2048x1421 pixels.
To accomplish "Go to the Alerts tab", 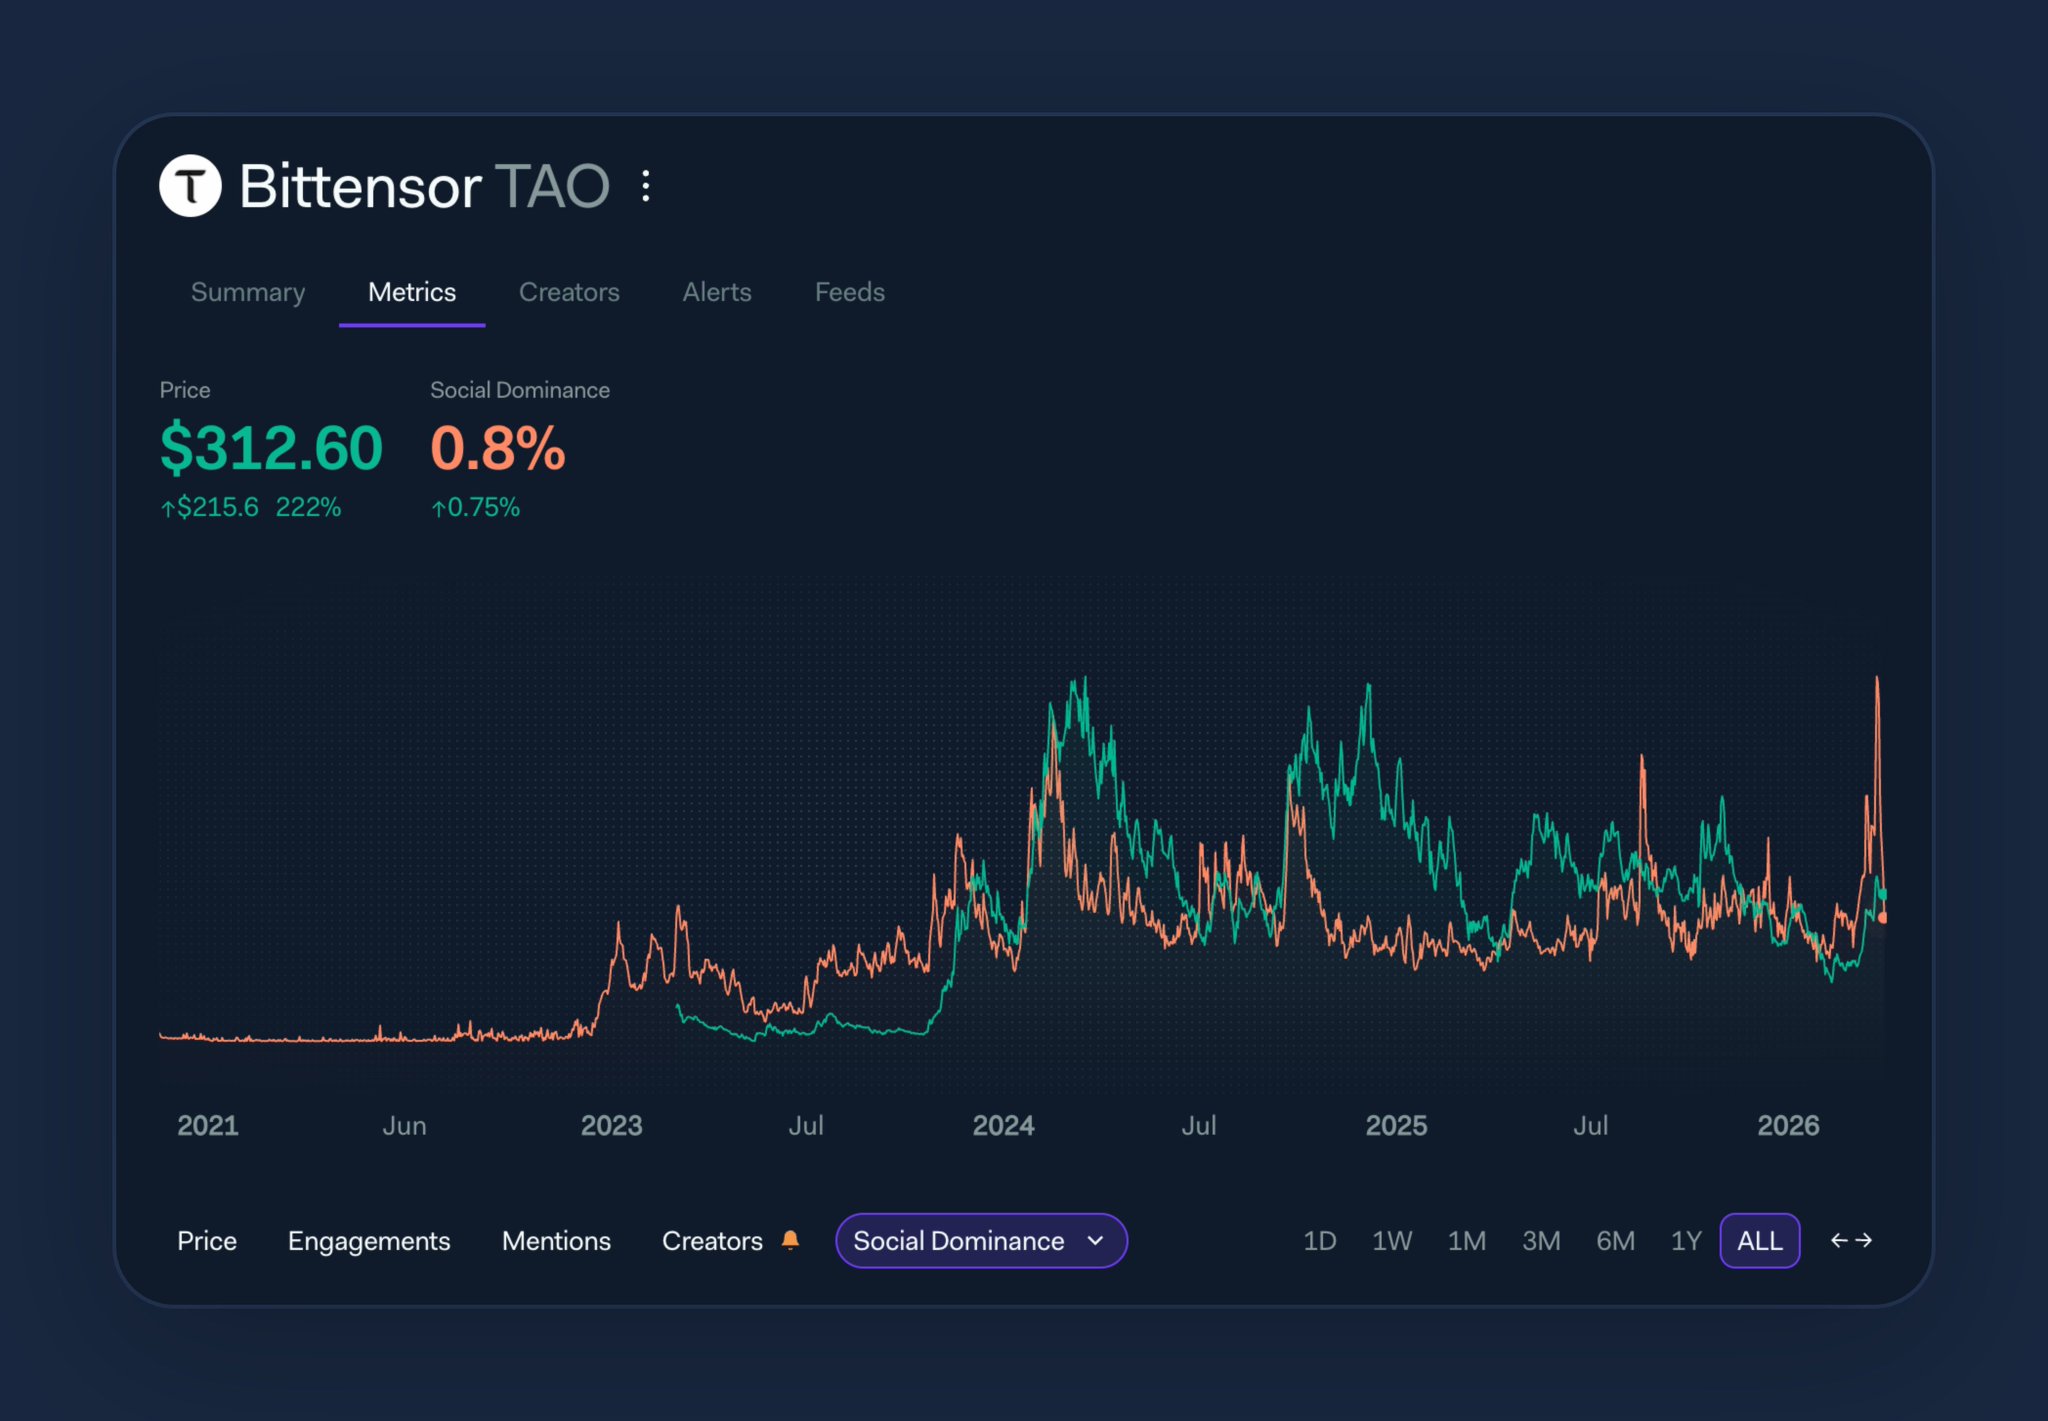I will [717, 292].
